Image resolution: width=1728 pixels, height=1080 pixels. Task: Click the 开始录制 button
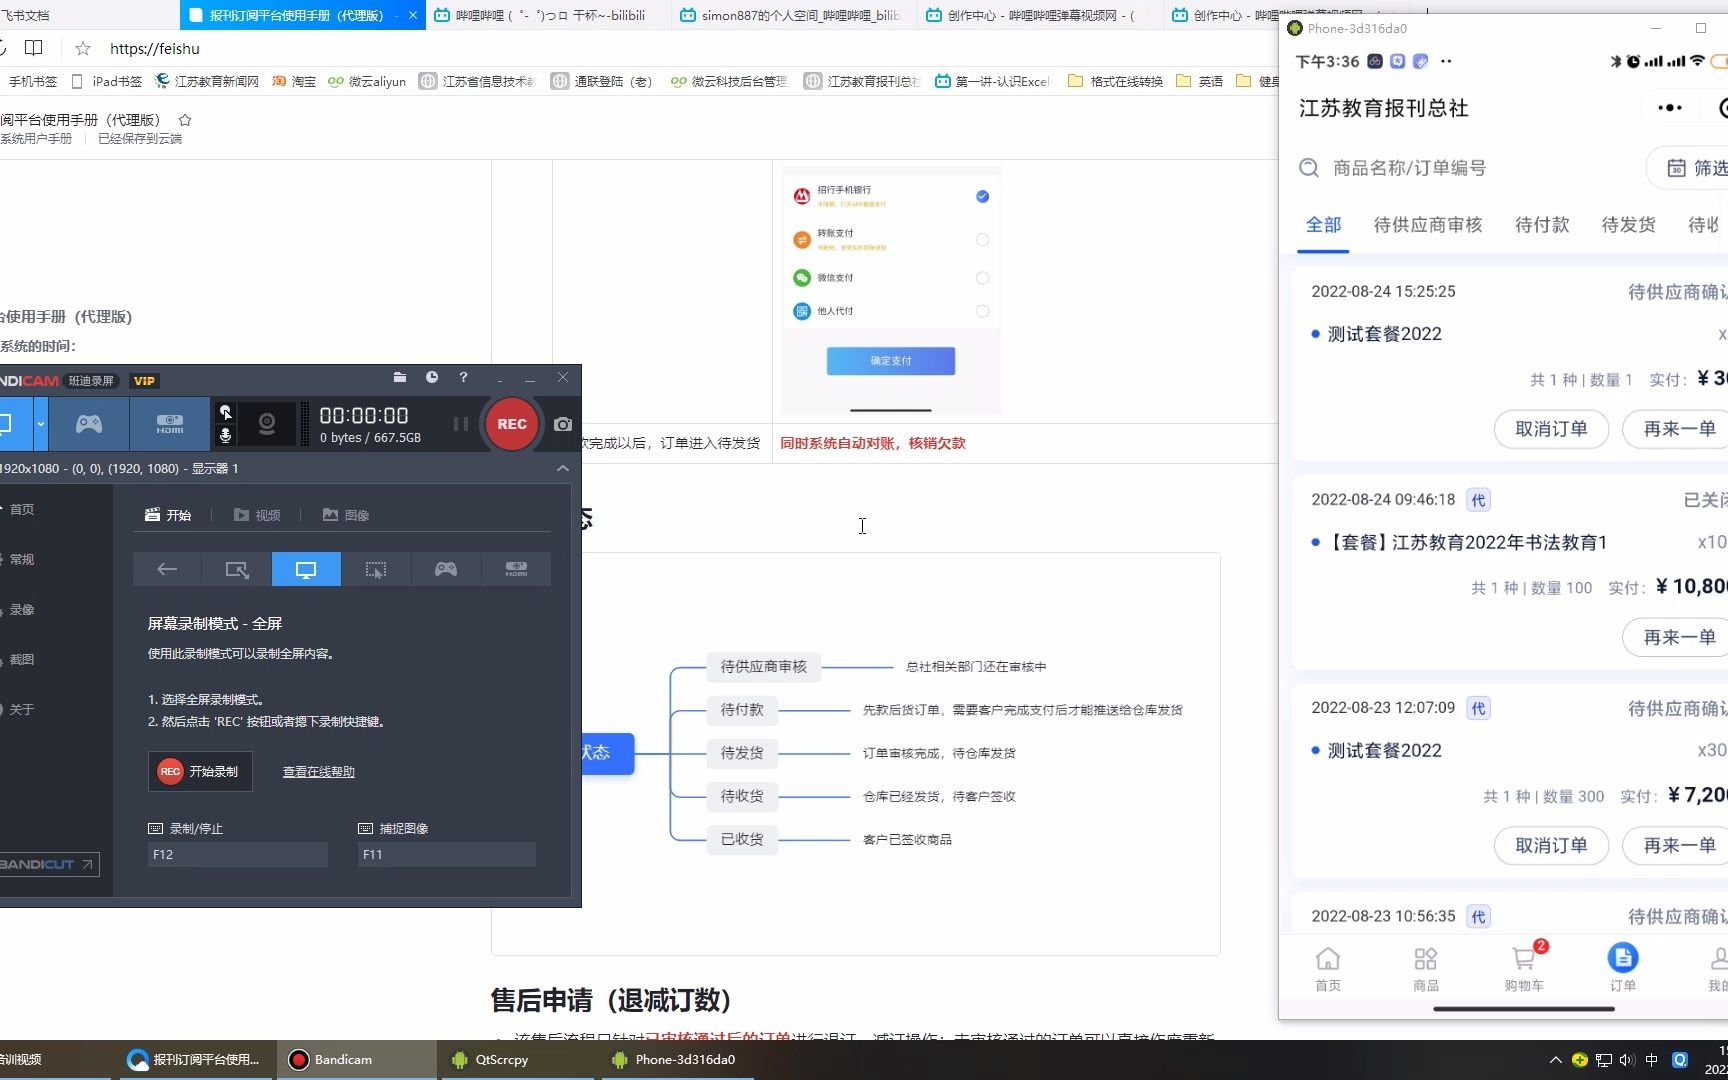click(200, 771)
